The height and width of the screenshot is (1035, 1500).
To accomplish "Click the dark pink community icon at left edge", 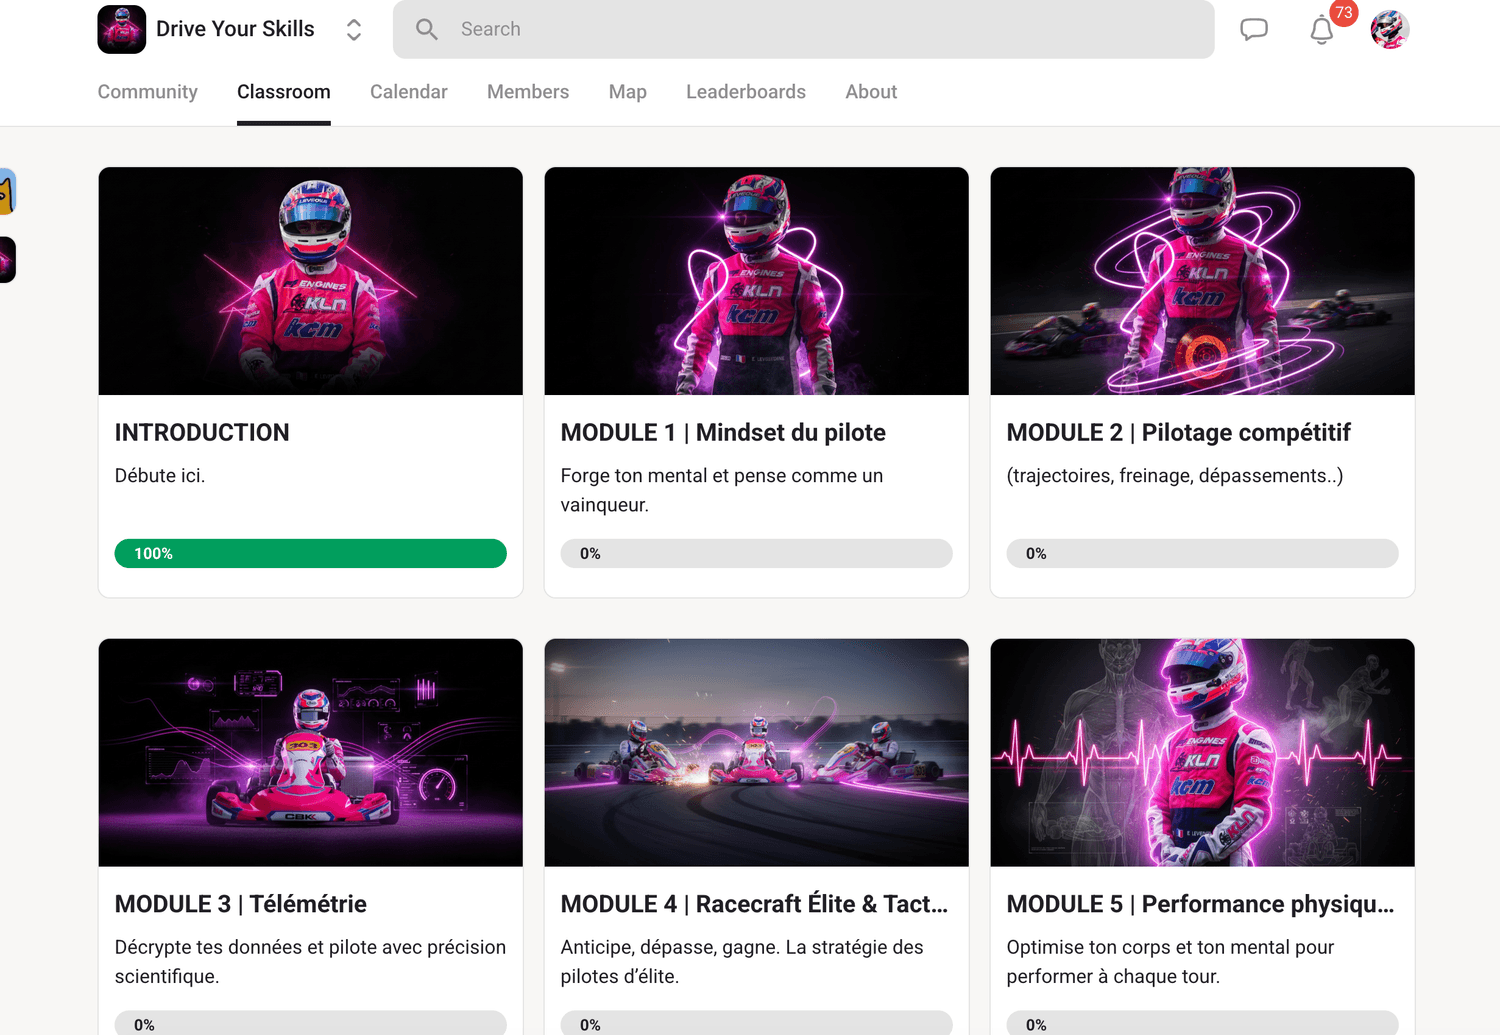I will (x=7, y=260).
